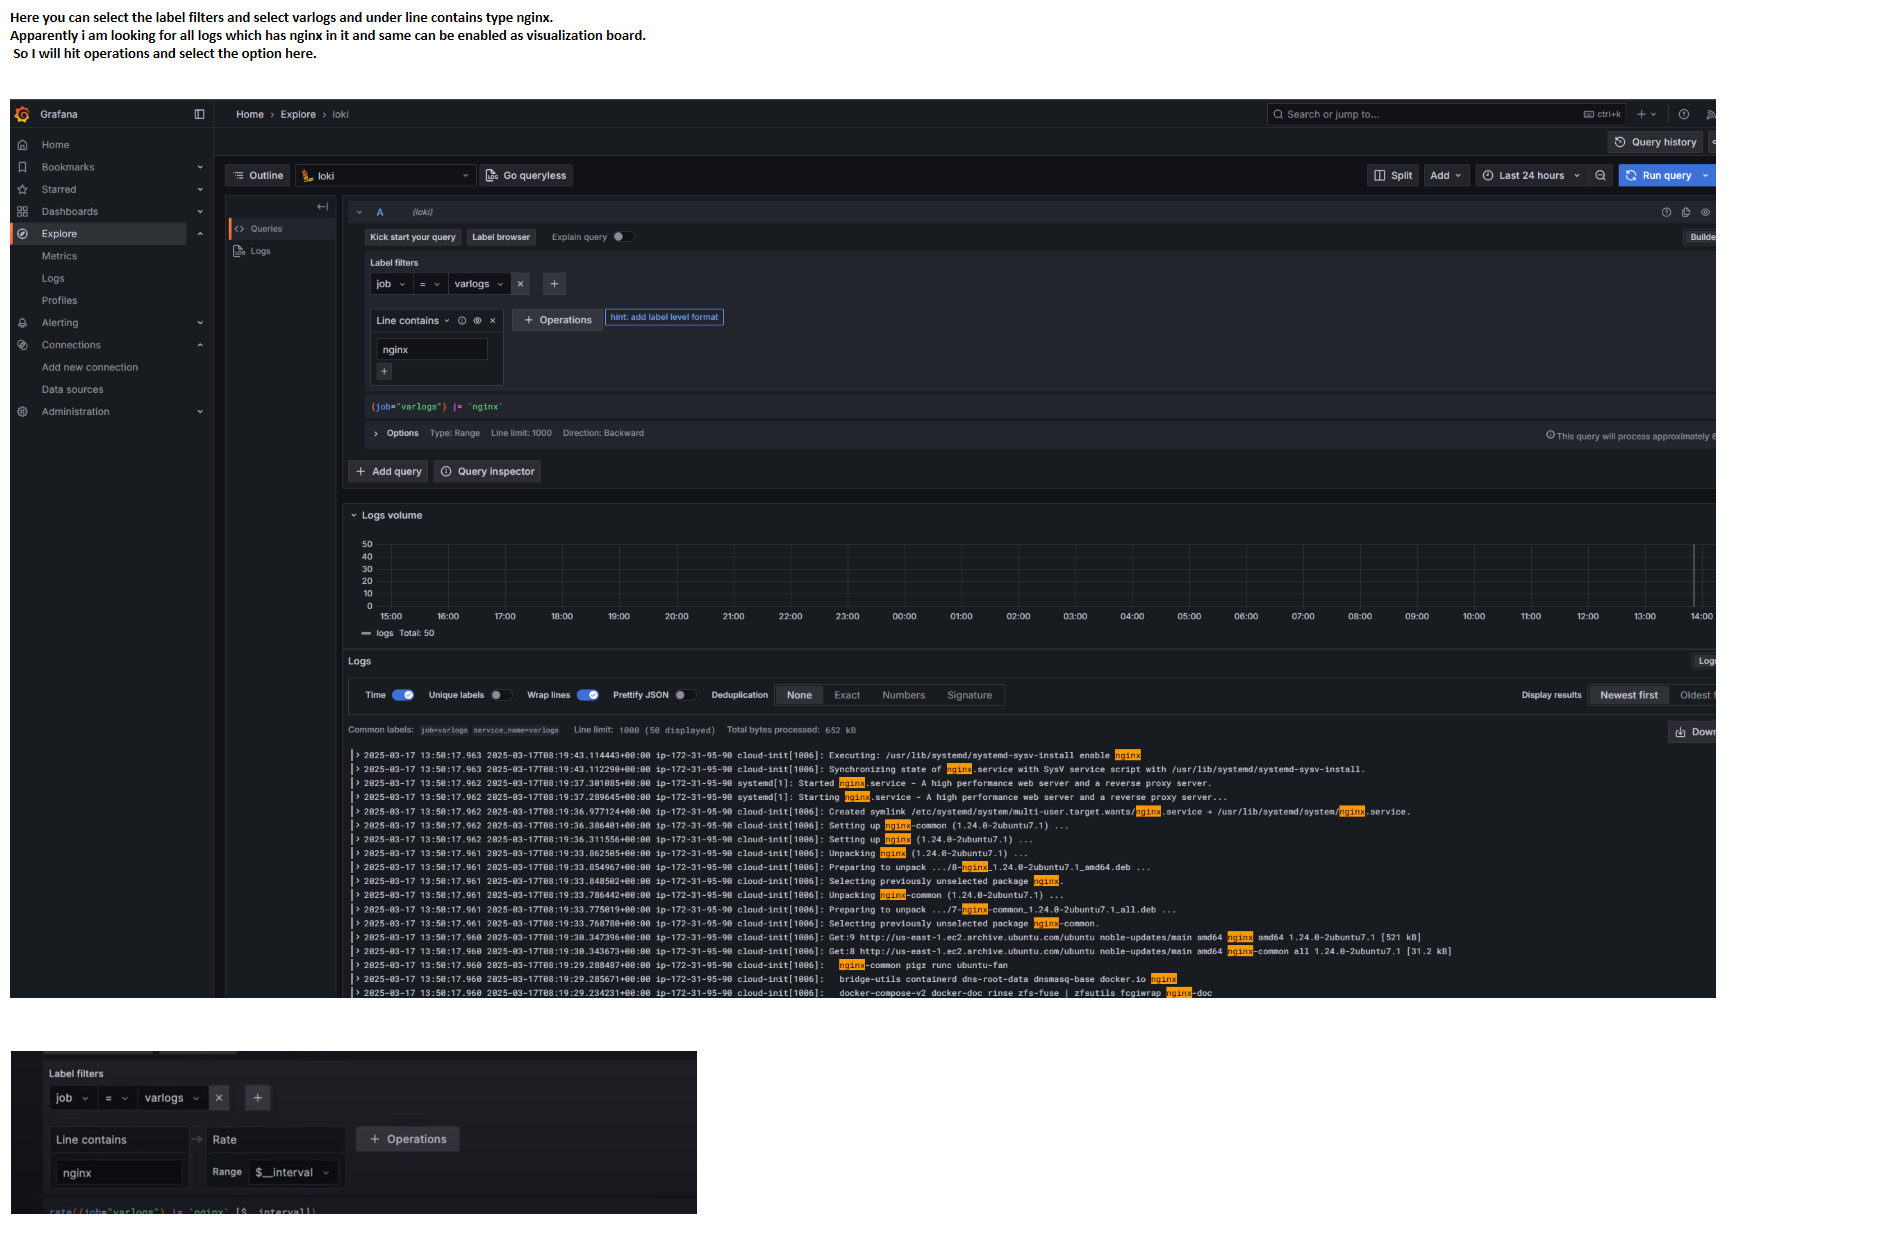The width and height of the screenshot is (1896, 1259).
Task: Open the Line contains operation dropdown
Action: 413,321
